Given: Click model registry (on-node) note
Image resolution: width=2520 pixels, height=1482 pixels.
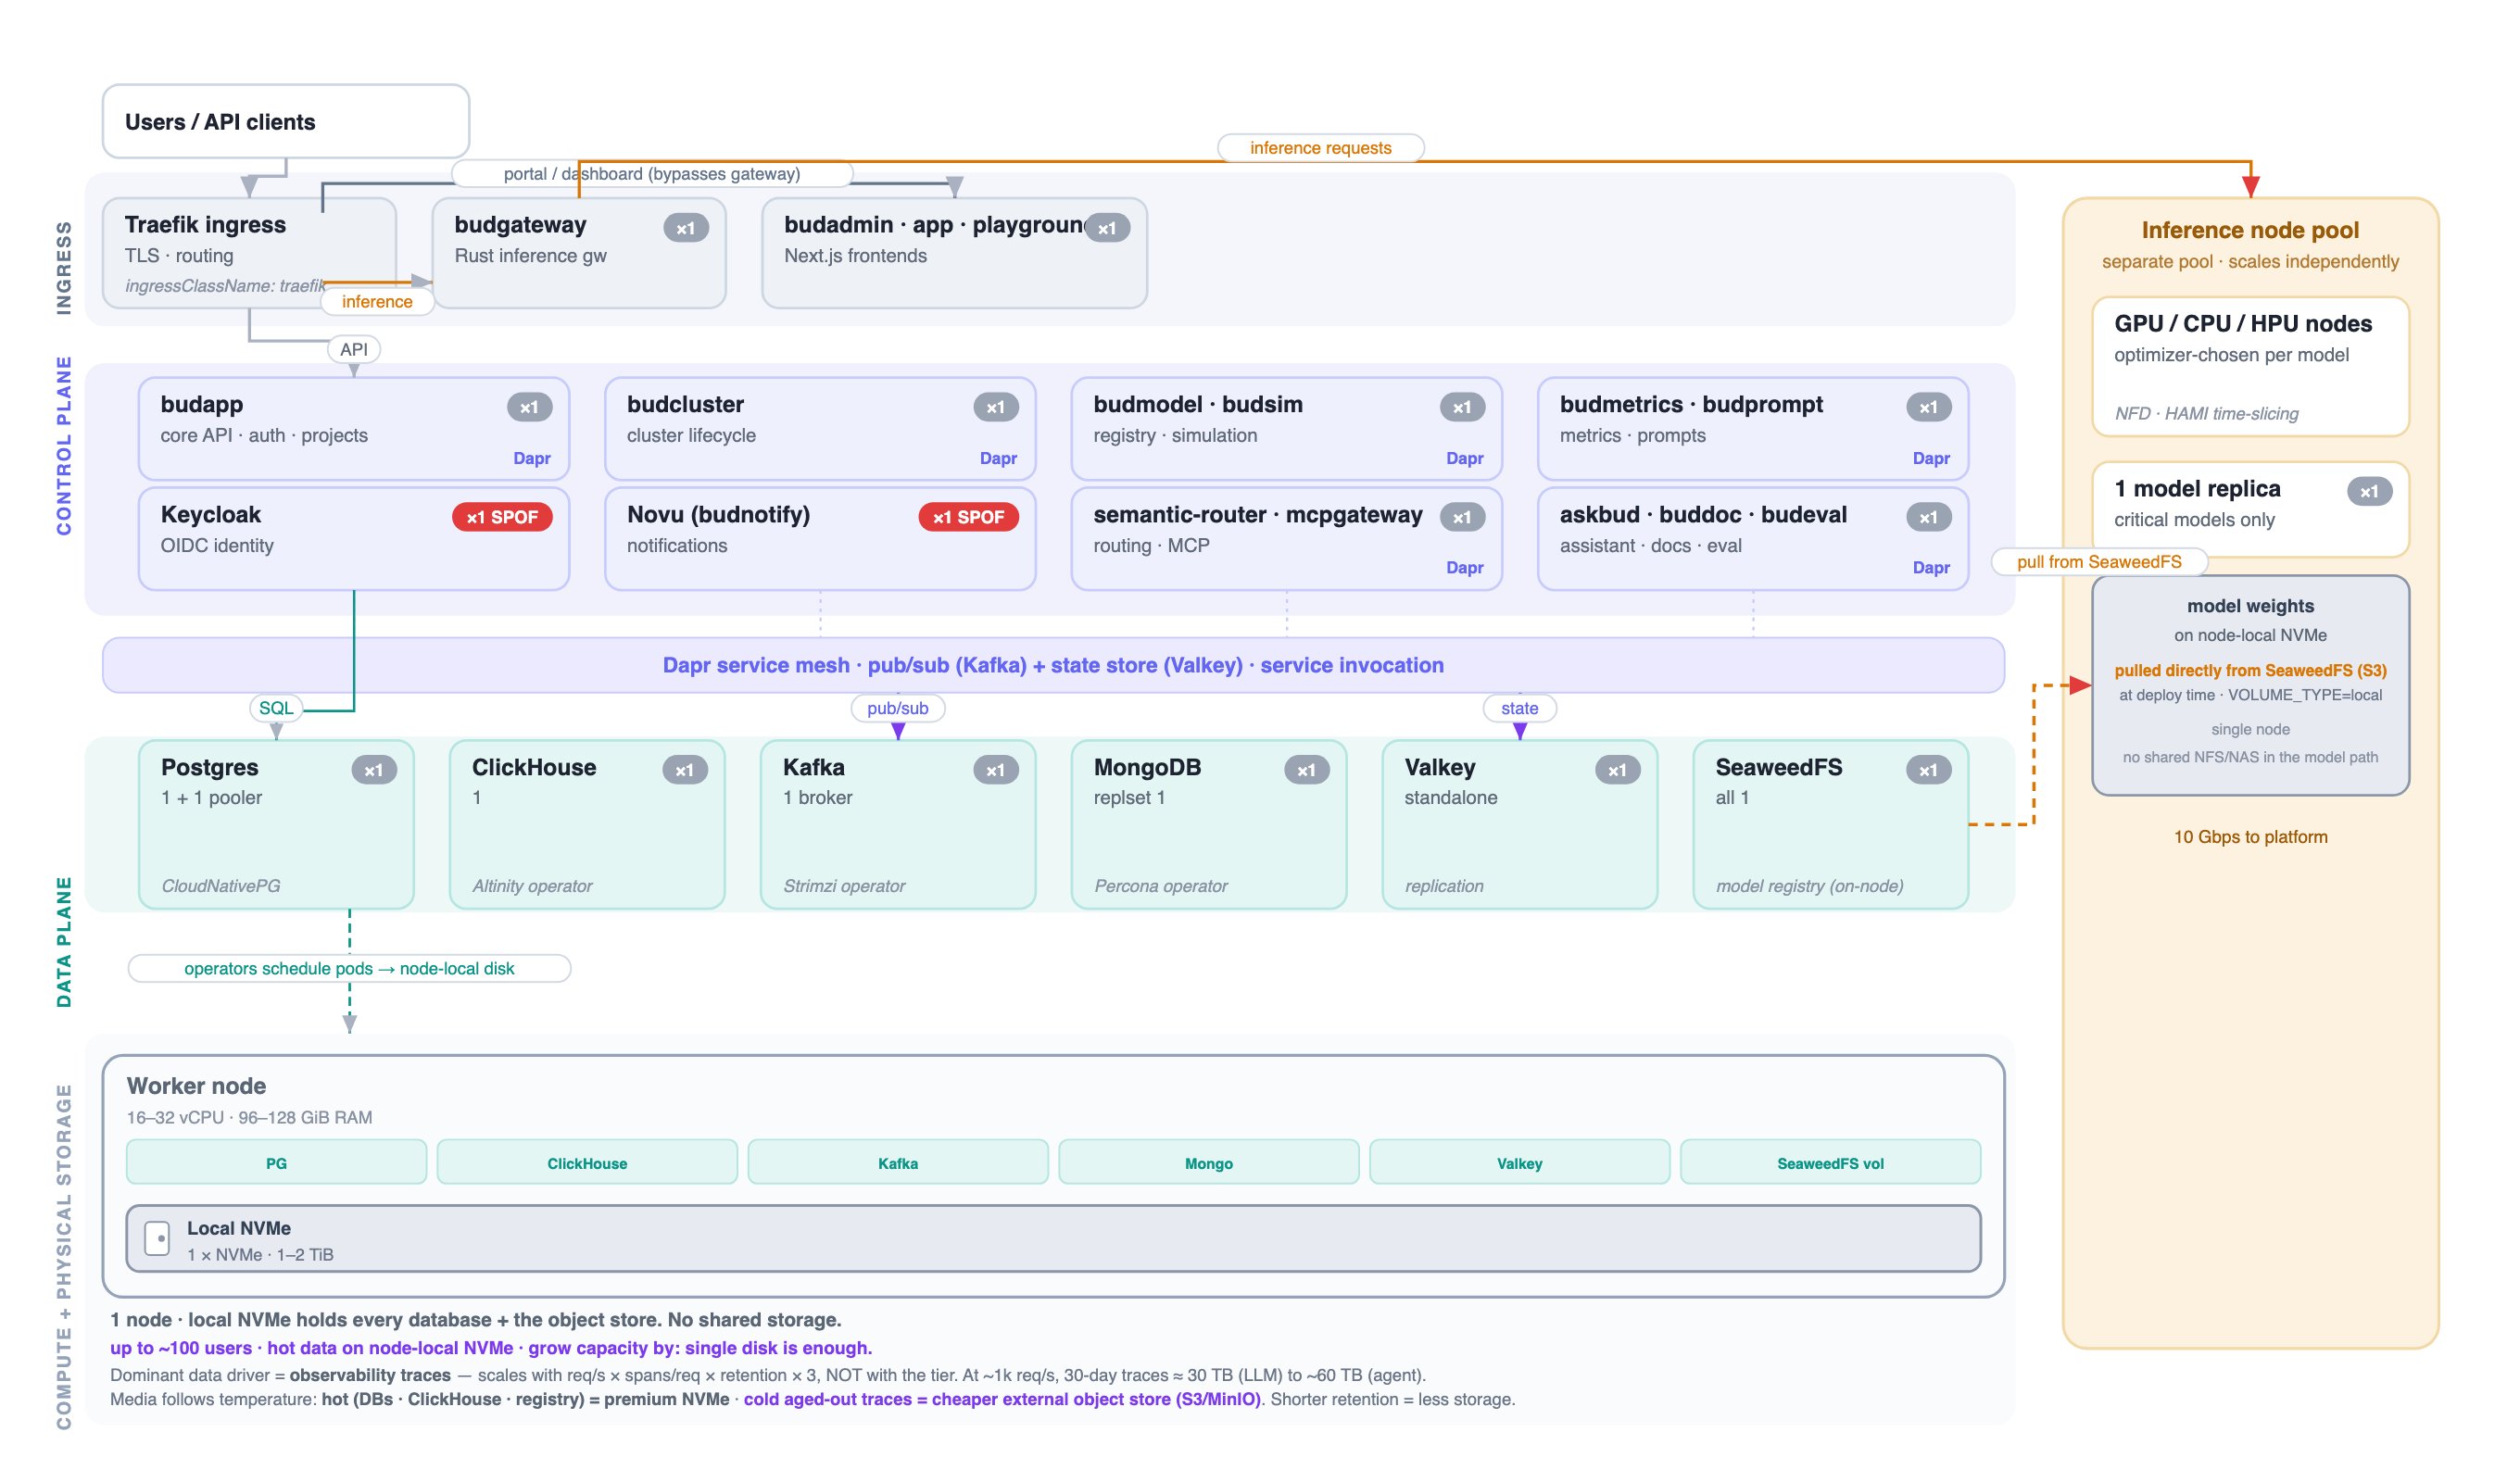Looking at the screenshot, I should 1810,886.
